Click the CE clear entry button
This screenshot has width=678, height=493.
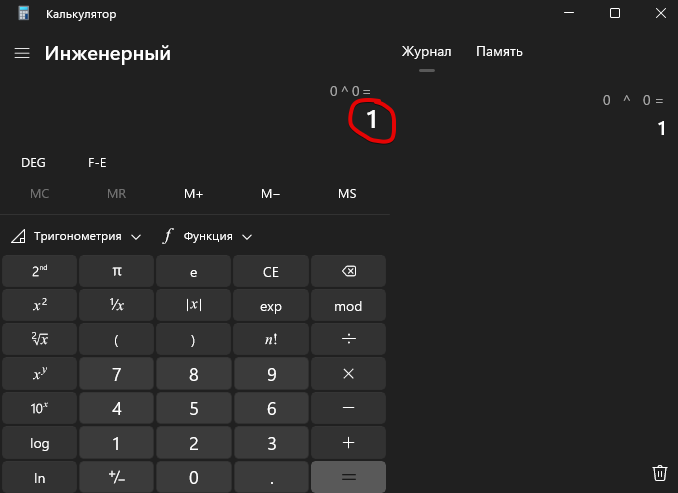pyautogui.click(x=271, y=271)
